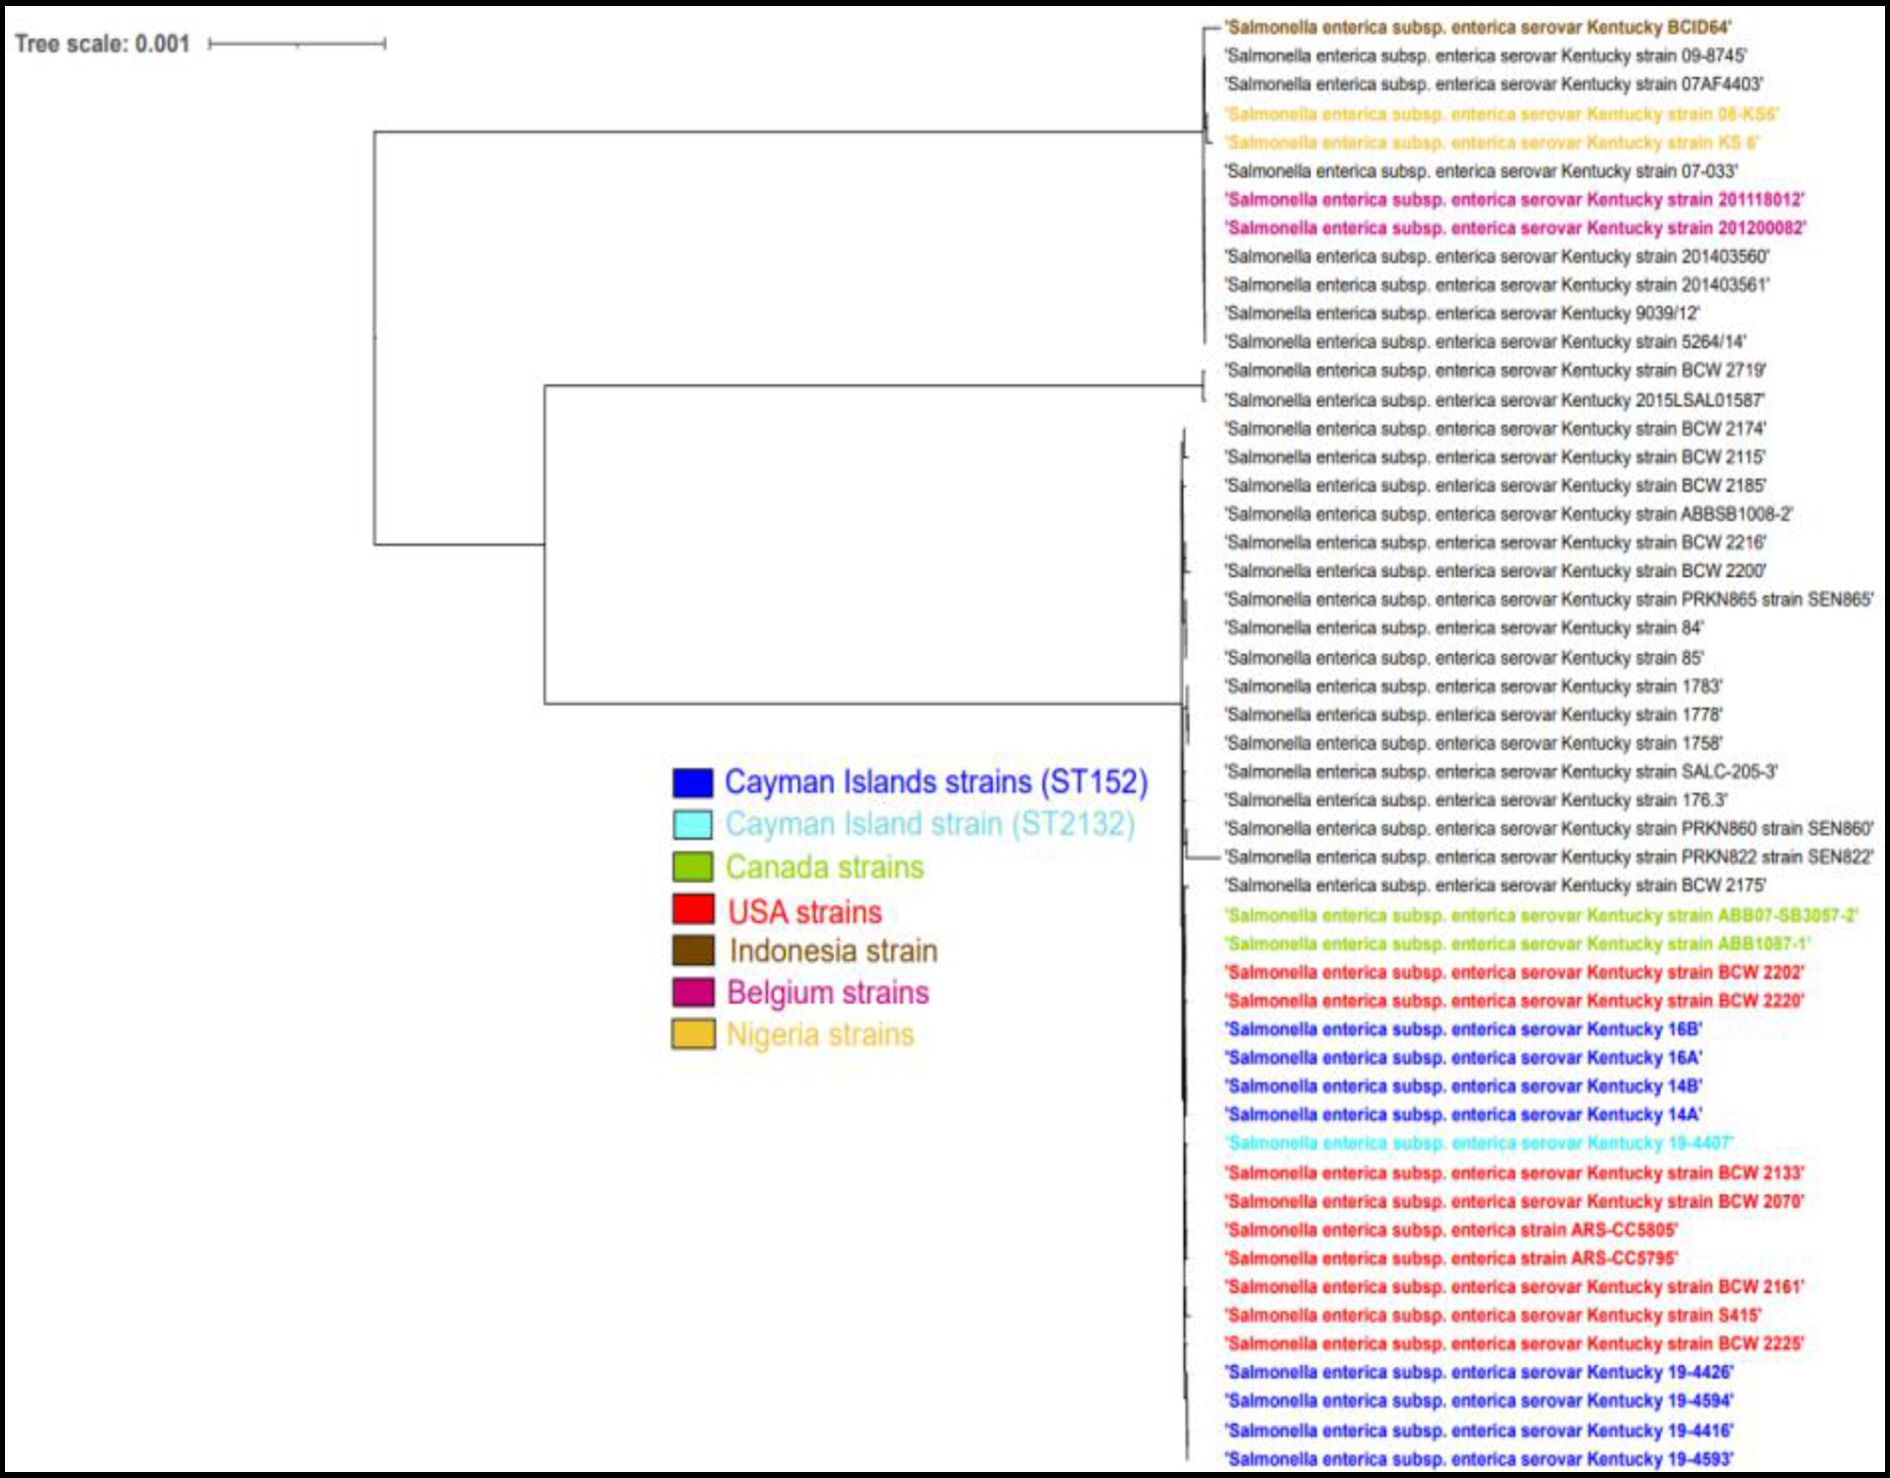This screenshot has width=1890, height=1478.
Task: Click the Cayman Kentucky 14A label
Action: [x=1464, y=1115]
